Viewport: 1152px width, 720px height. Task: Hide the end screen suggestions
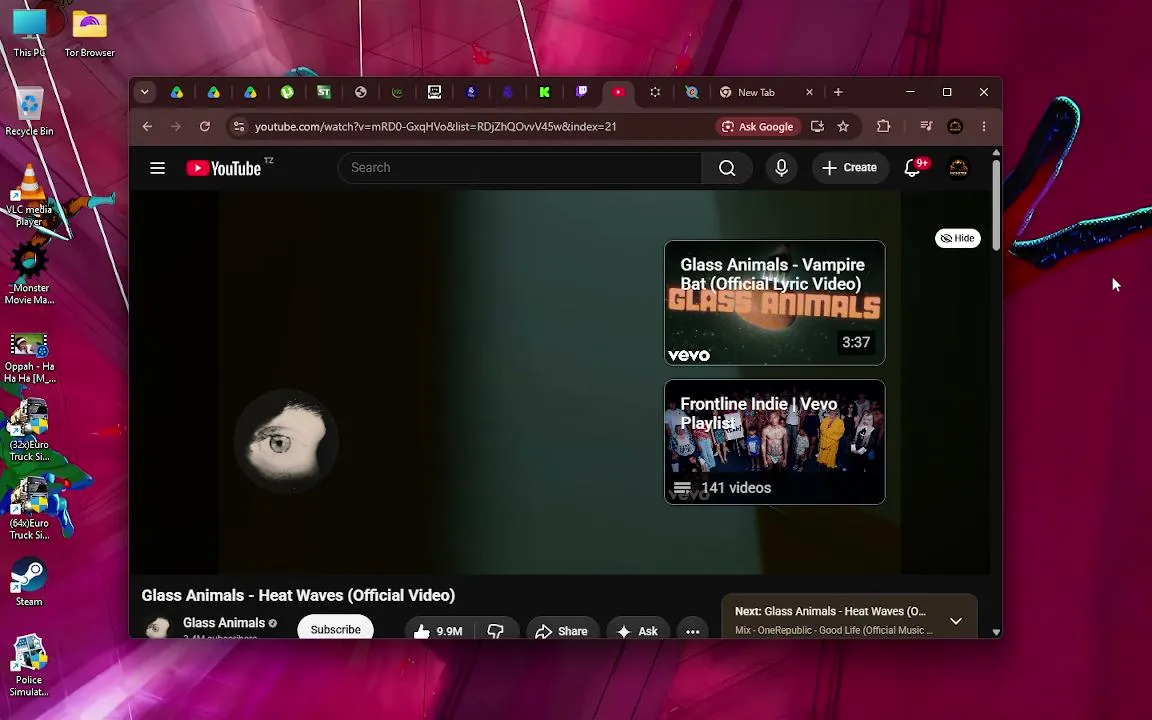click(957, 238)
